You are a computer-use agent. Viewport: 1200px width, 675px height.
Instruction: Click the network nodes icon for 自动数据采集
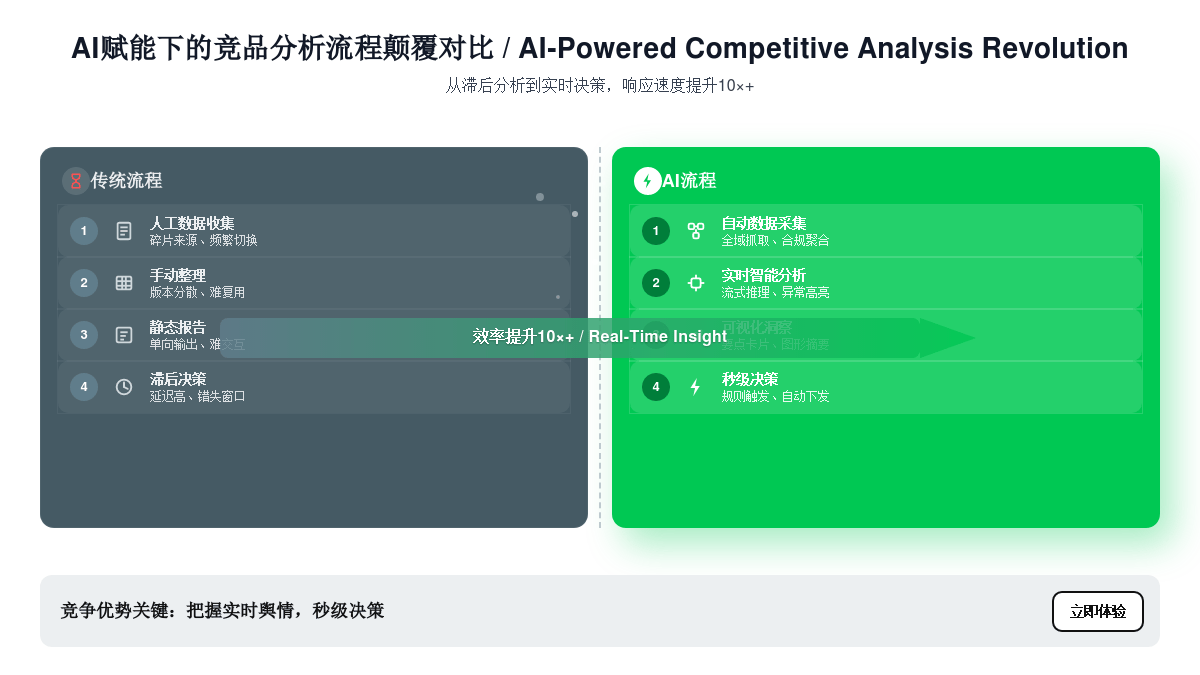(x=696, y=231)
